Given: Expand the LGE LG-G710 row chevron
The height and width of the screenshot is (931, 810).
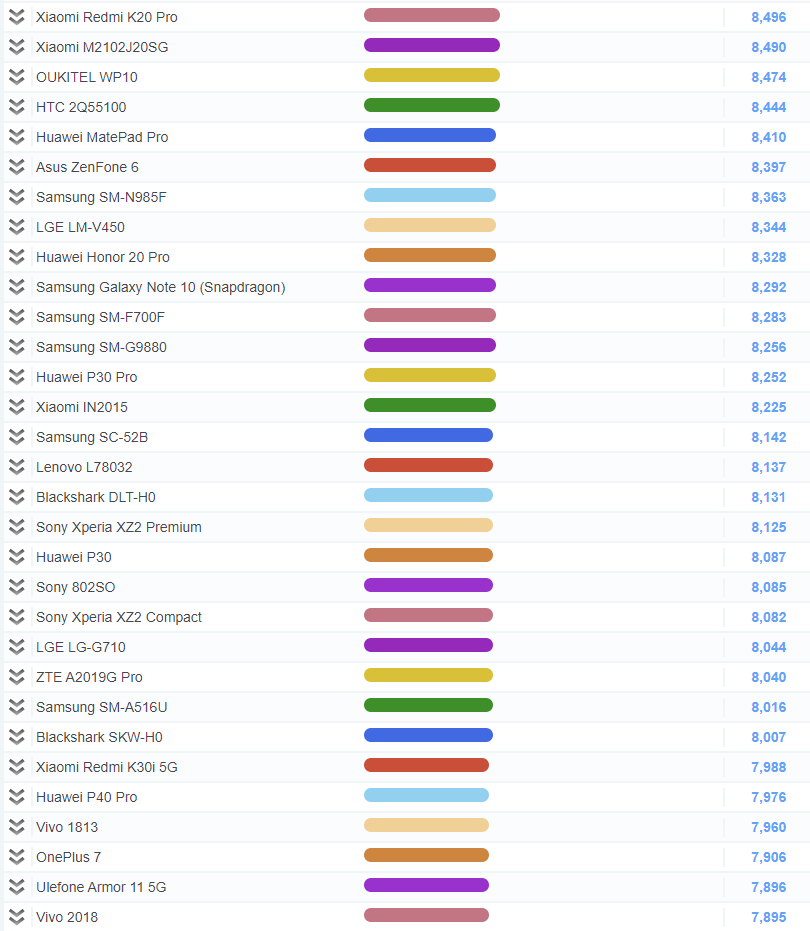Looking at the screenshot, I should [17, 647].
